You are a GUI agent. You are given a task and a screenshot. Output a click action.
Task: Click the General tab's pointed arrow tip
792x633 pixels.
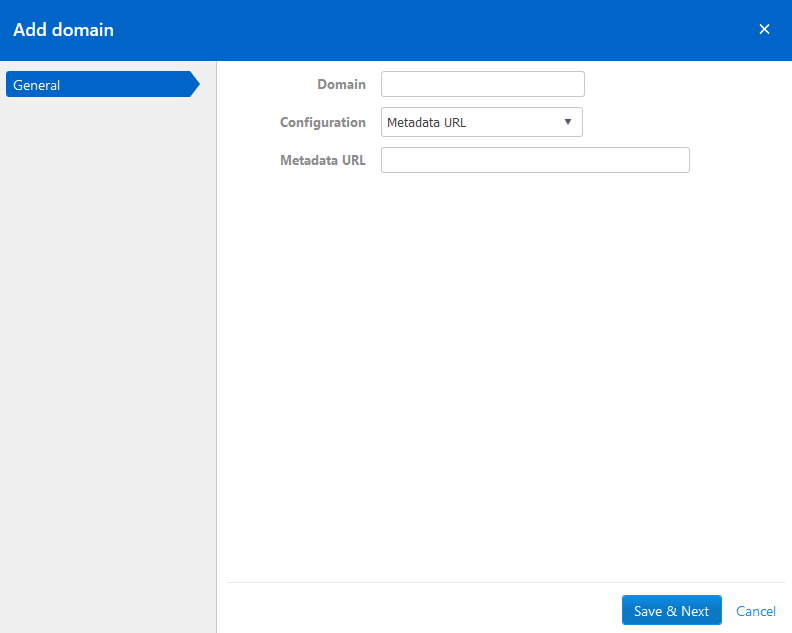point(195,85)
